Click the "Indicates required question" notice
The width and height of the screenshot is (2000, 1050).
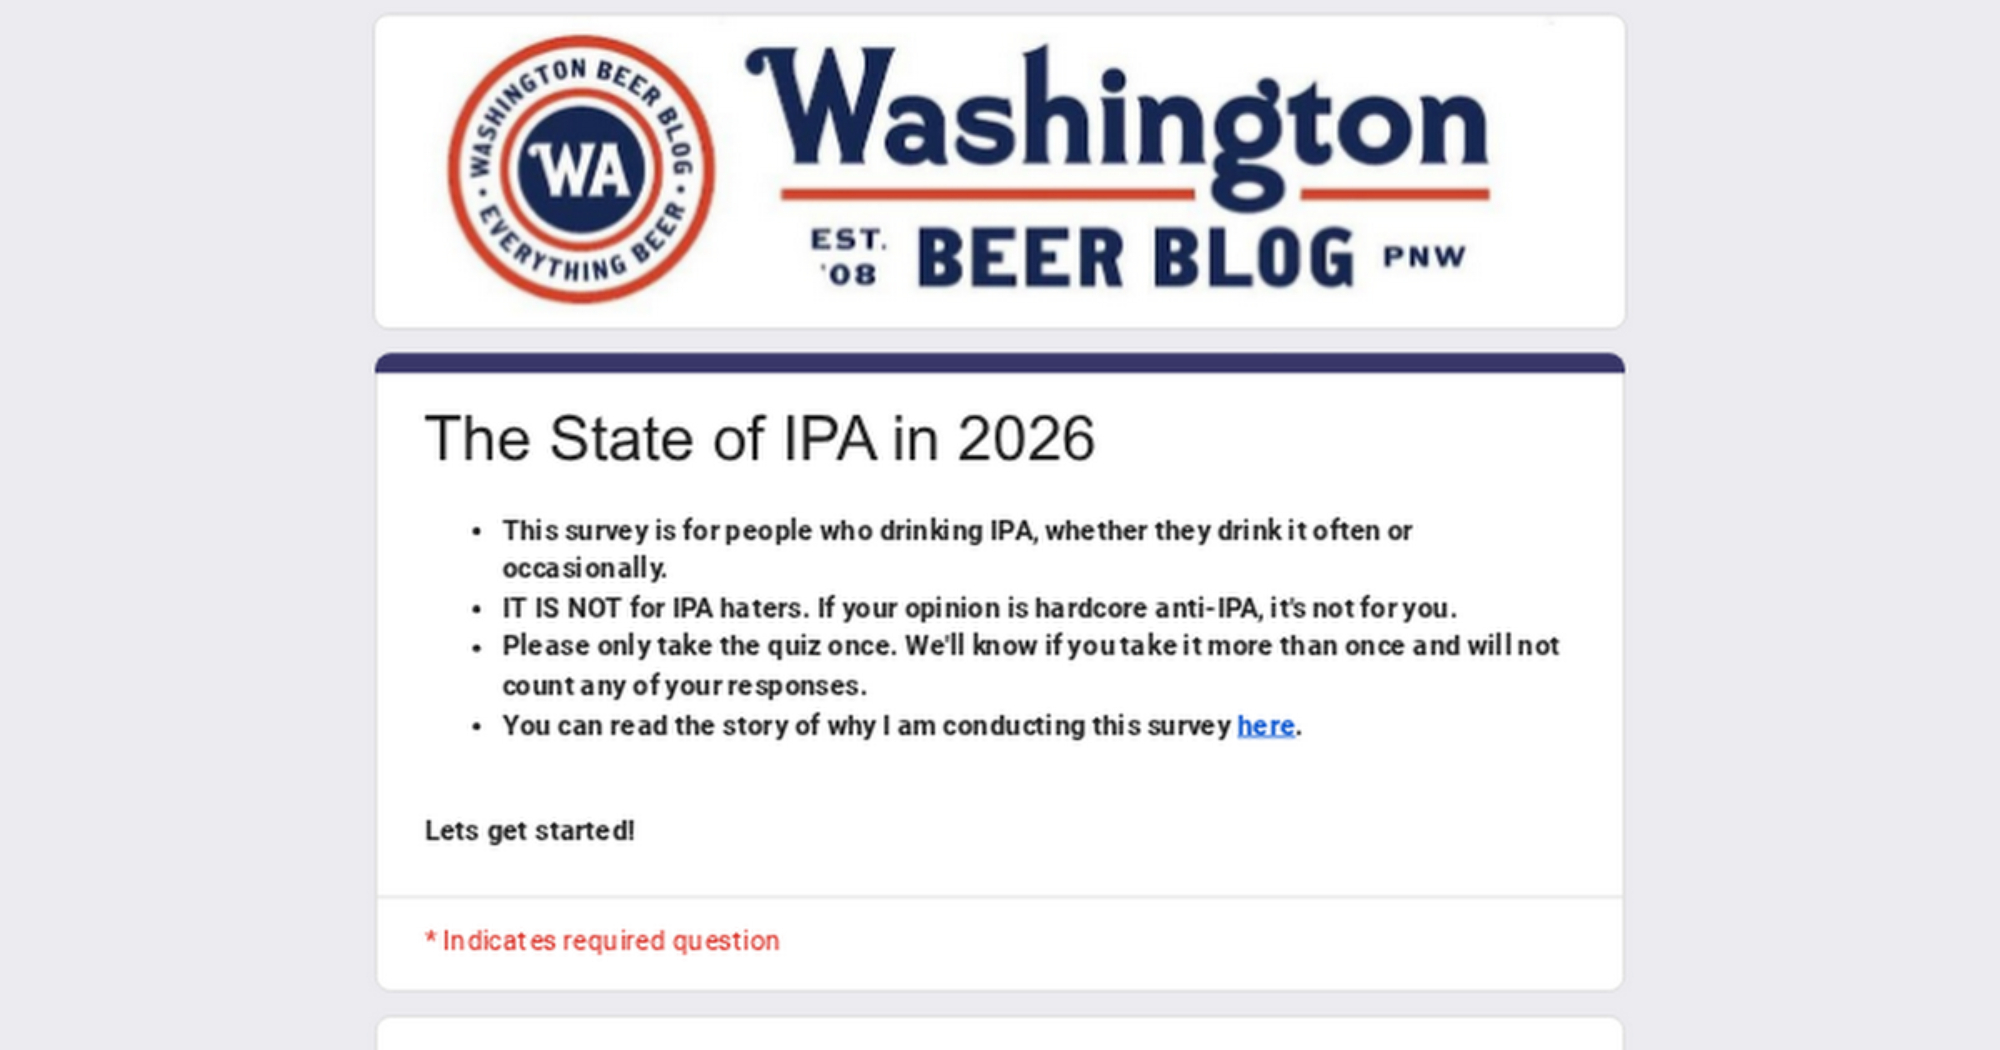(610, 940)
